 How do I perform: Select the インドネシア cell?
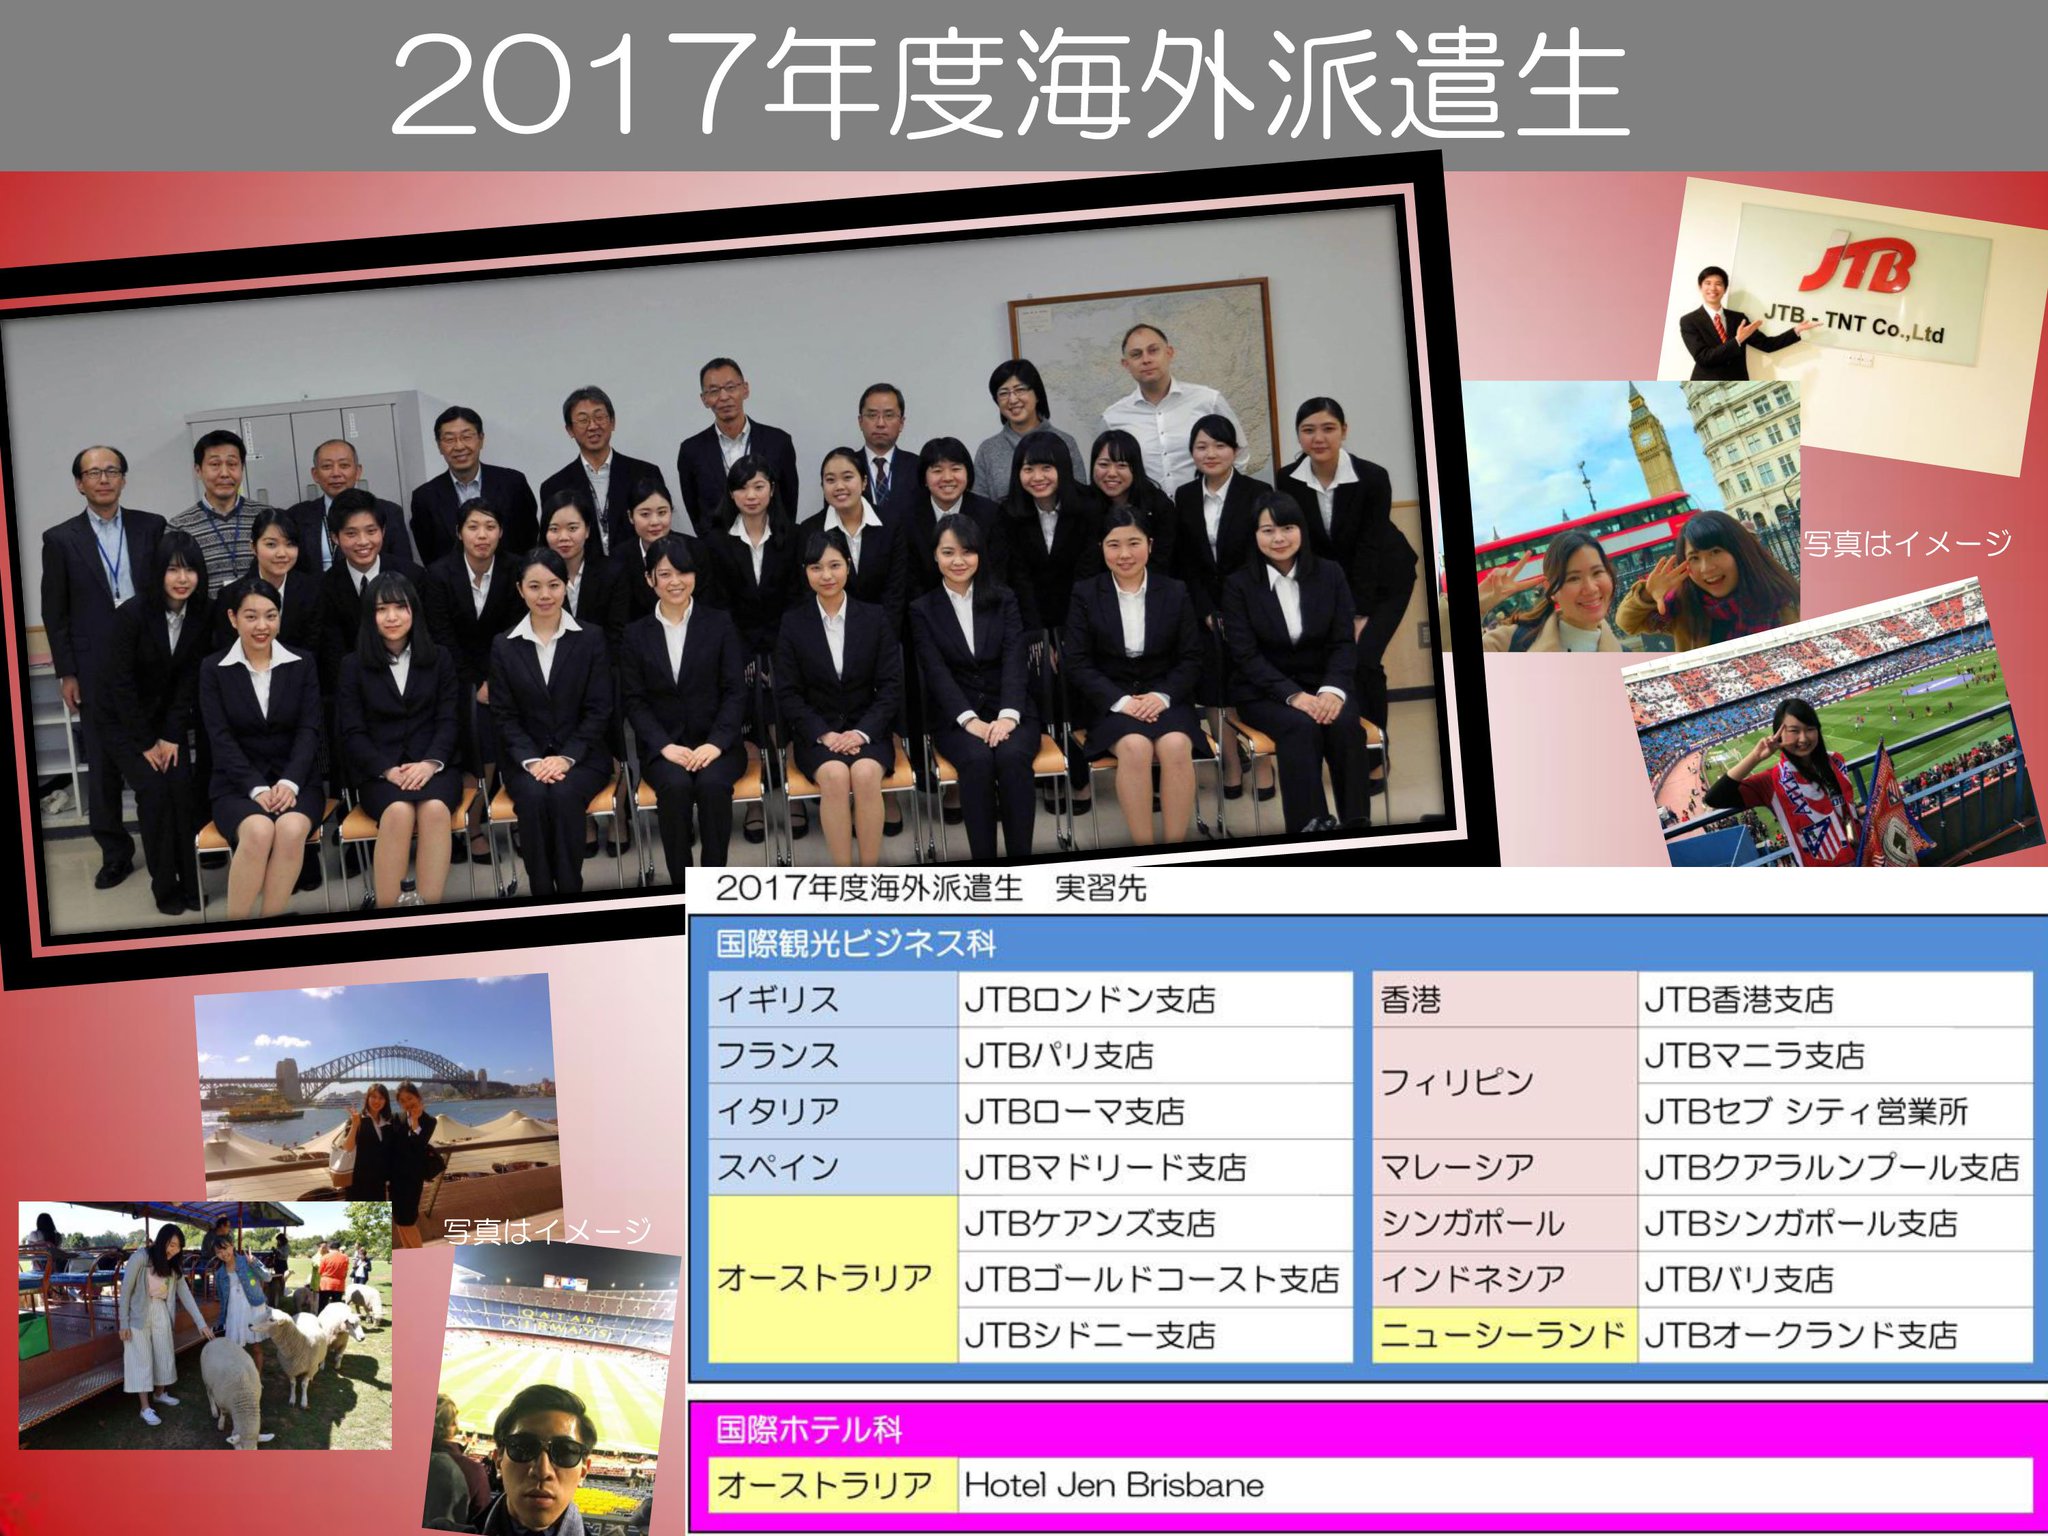(1505, 1279)
